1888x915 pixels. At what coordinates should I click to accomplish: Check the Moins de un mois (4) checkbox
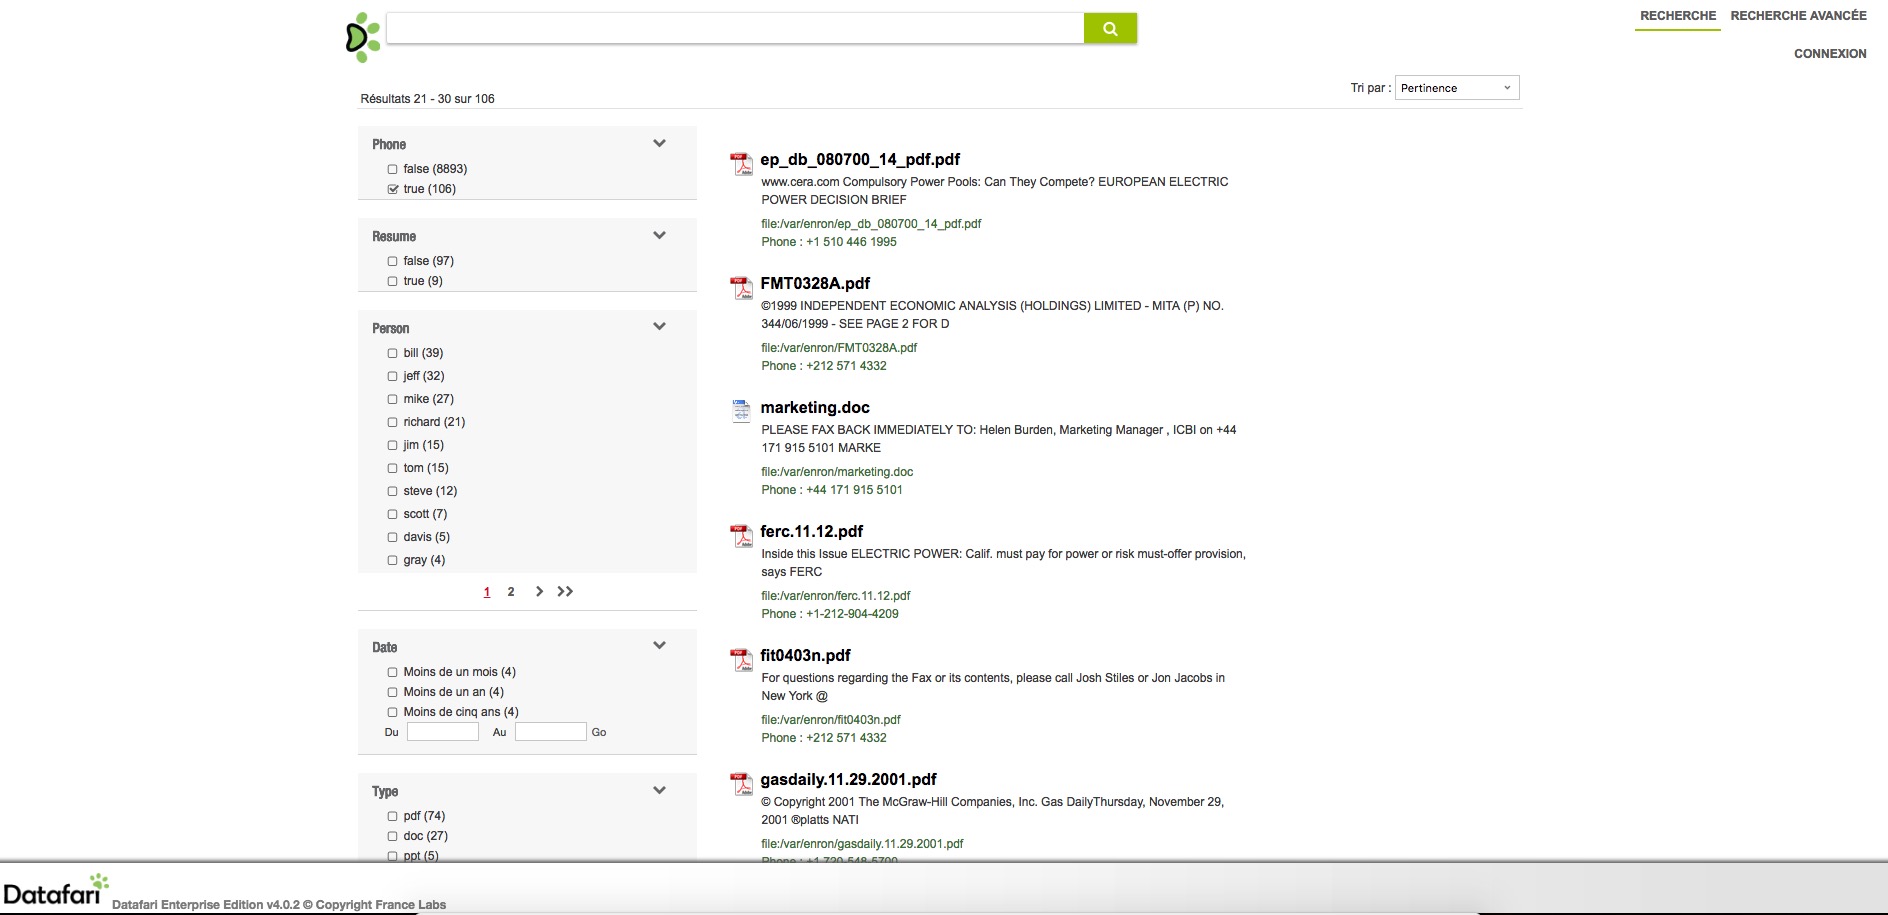coord(392,673)
